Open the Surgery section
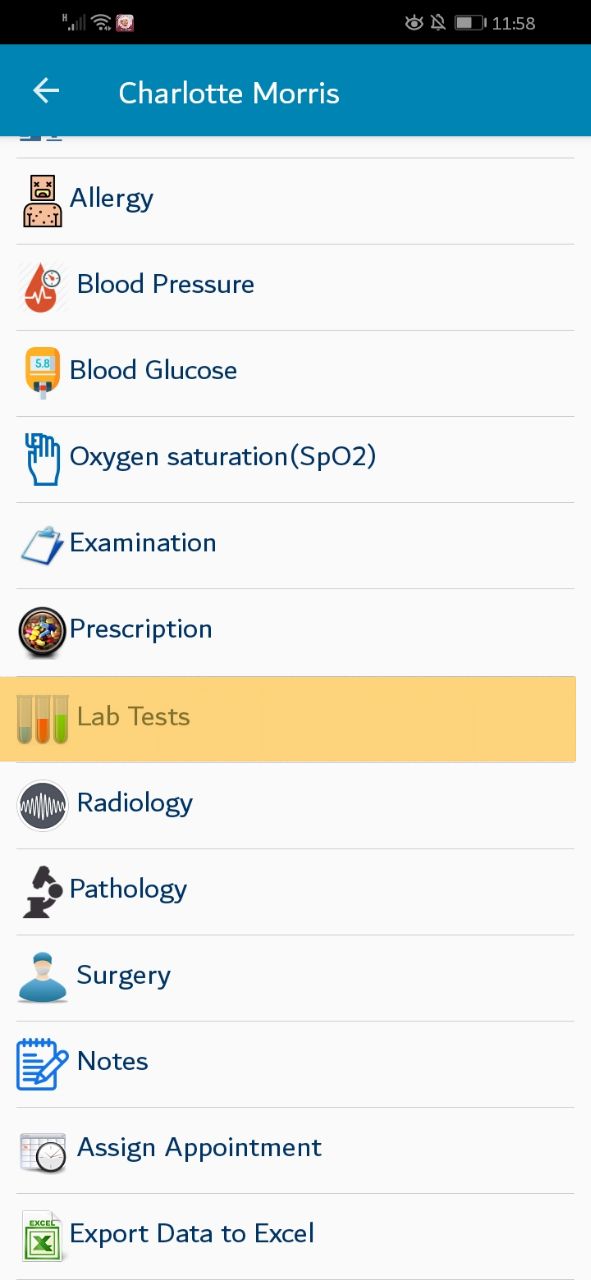This screenshot has width=591, height=1280. (296, 978)
